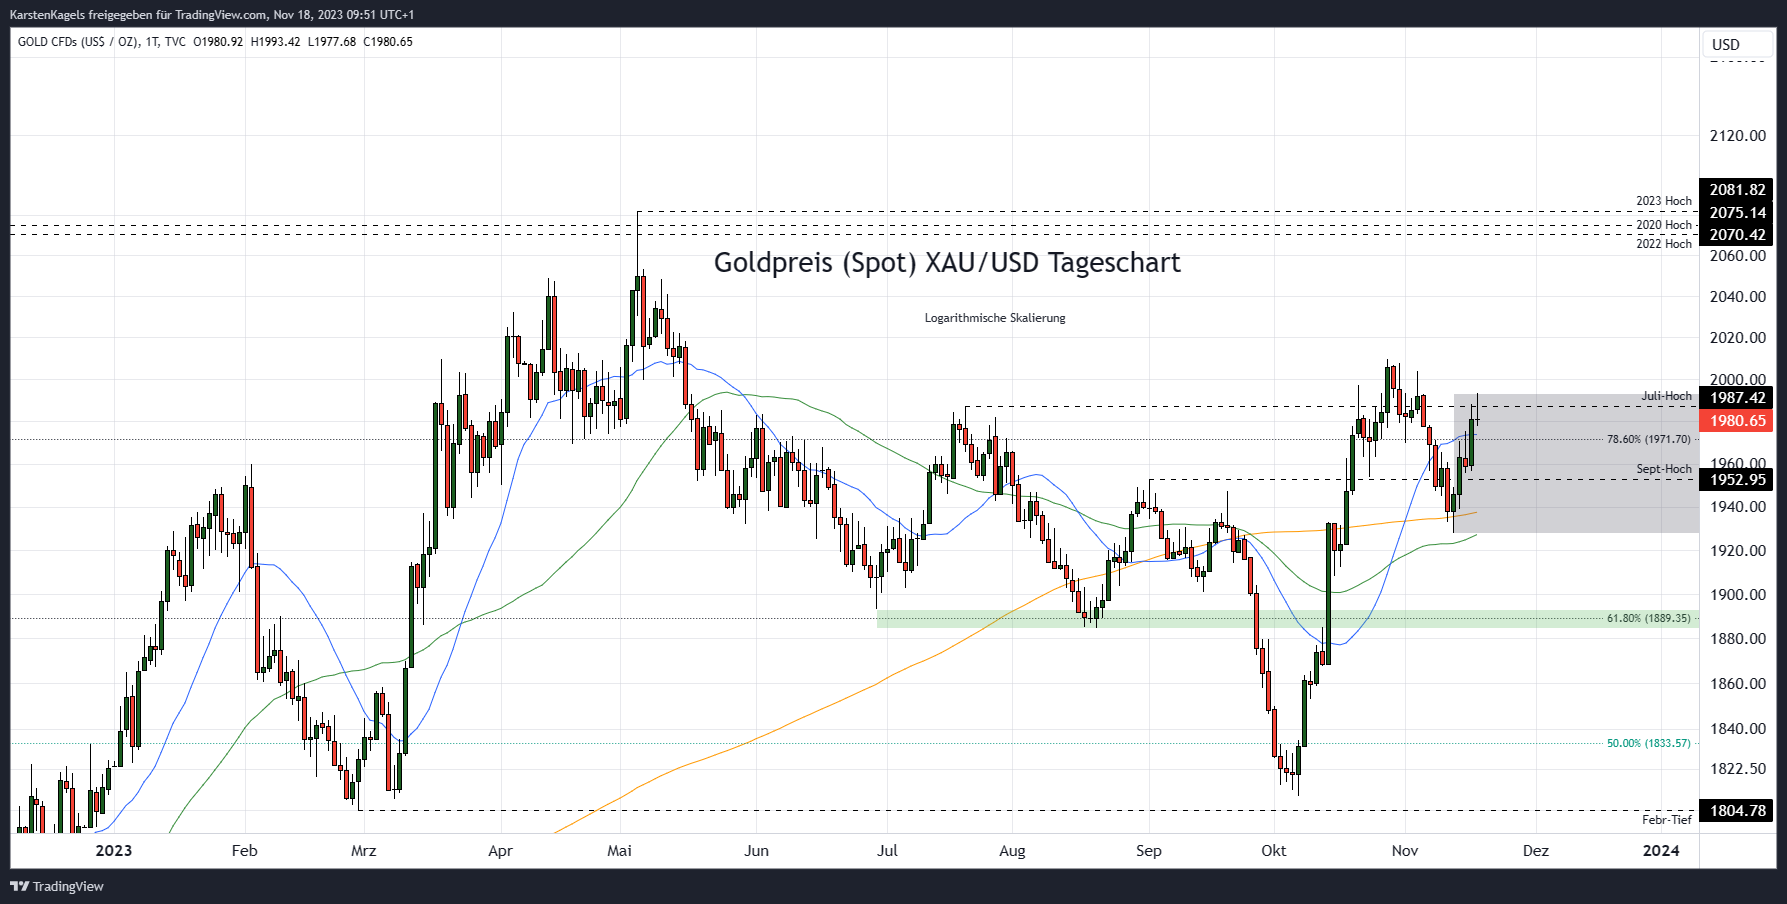Click the Mai label on time axis

tap(619, 851)
